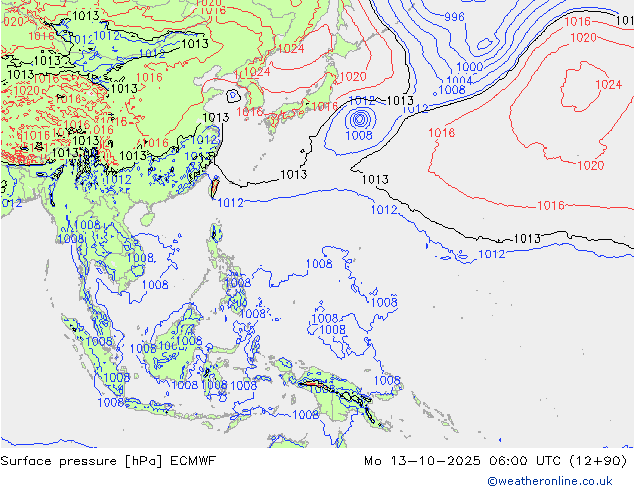This screenshot has height=490, width=634.
Task: Click the red-marked island of Taiwan
Action: [x=214, y=188]
